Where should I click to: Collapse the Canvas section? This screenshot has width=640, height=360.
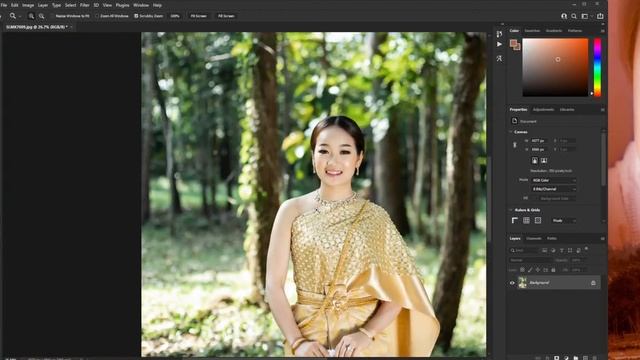click(511, 132)
